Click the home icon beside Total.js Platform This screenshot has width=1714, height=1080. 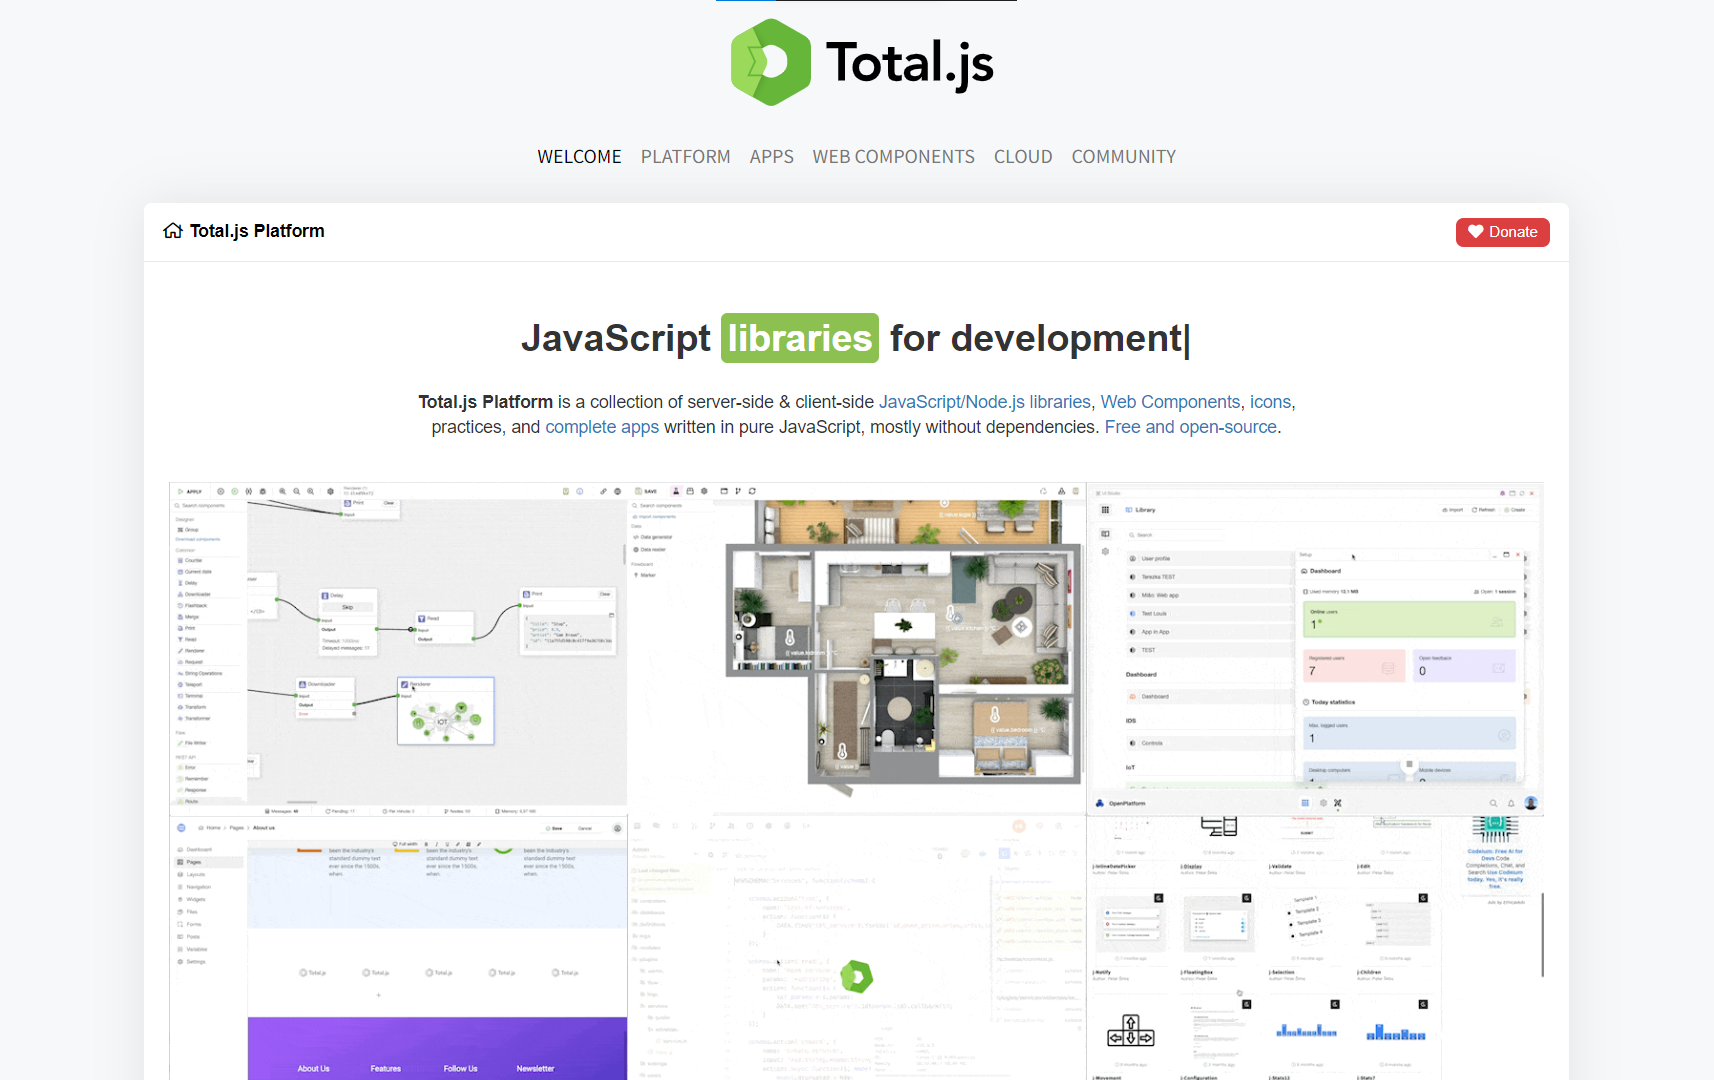[x=173, y=230]
